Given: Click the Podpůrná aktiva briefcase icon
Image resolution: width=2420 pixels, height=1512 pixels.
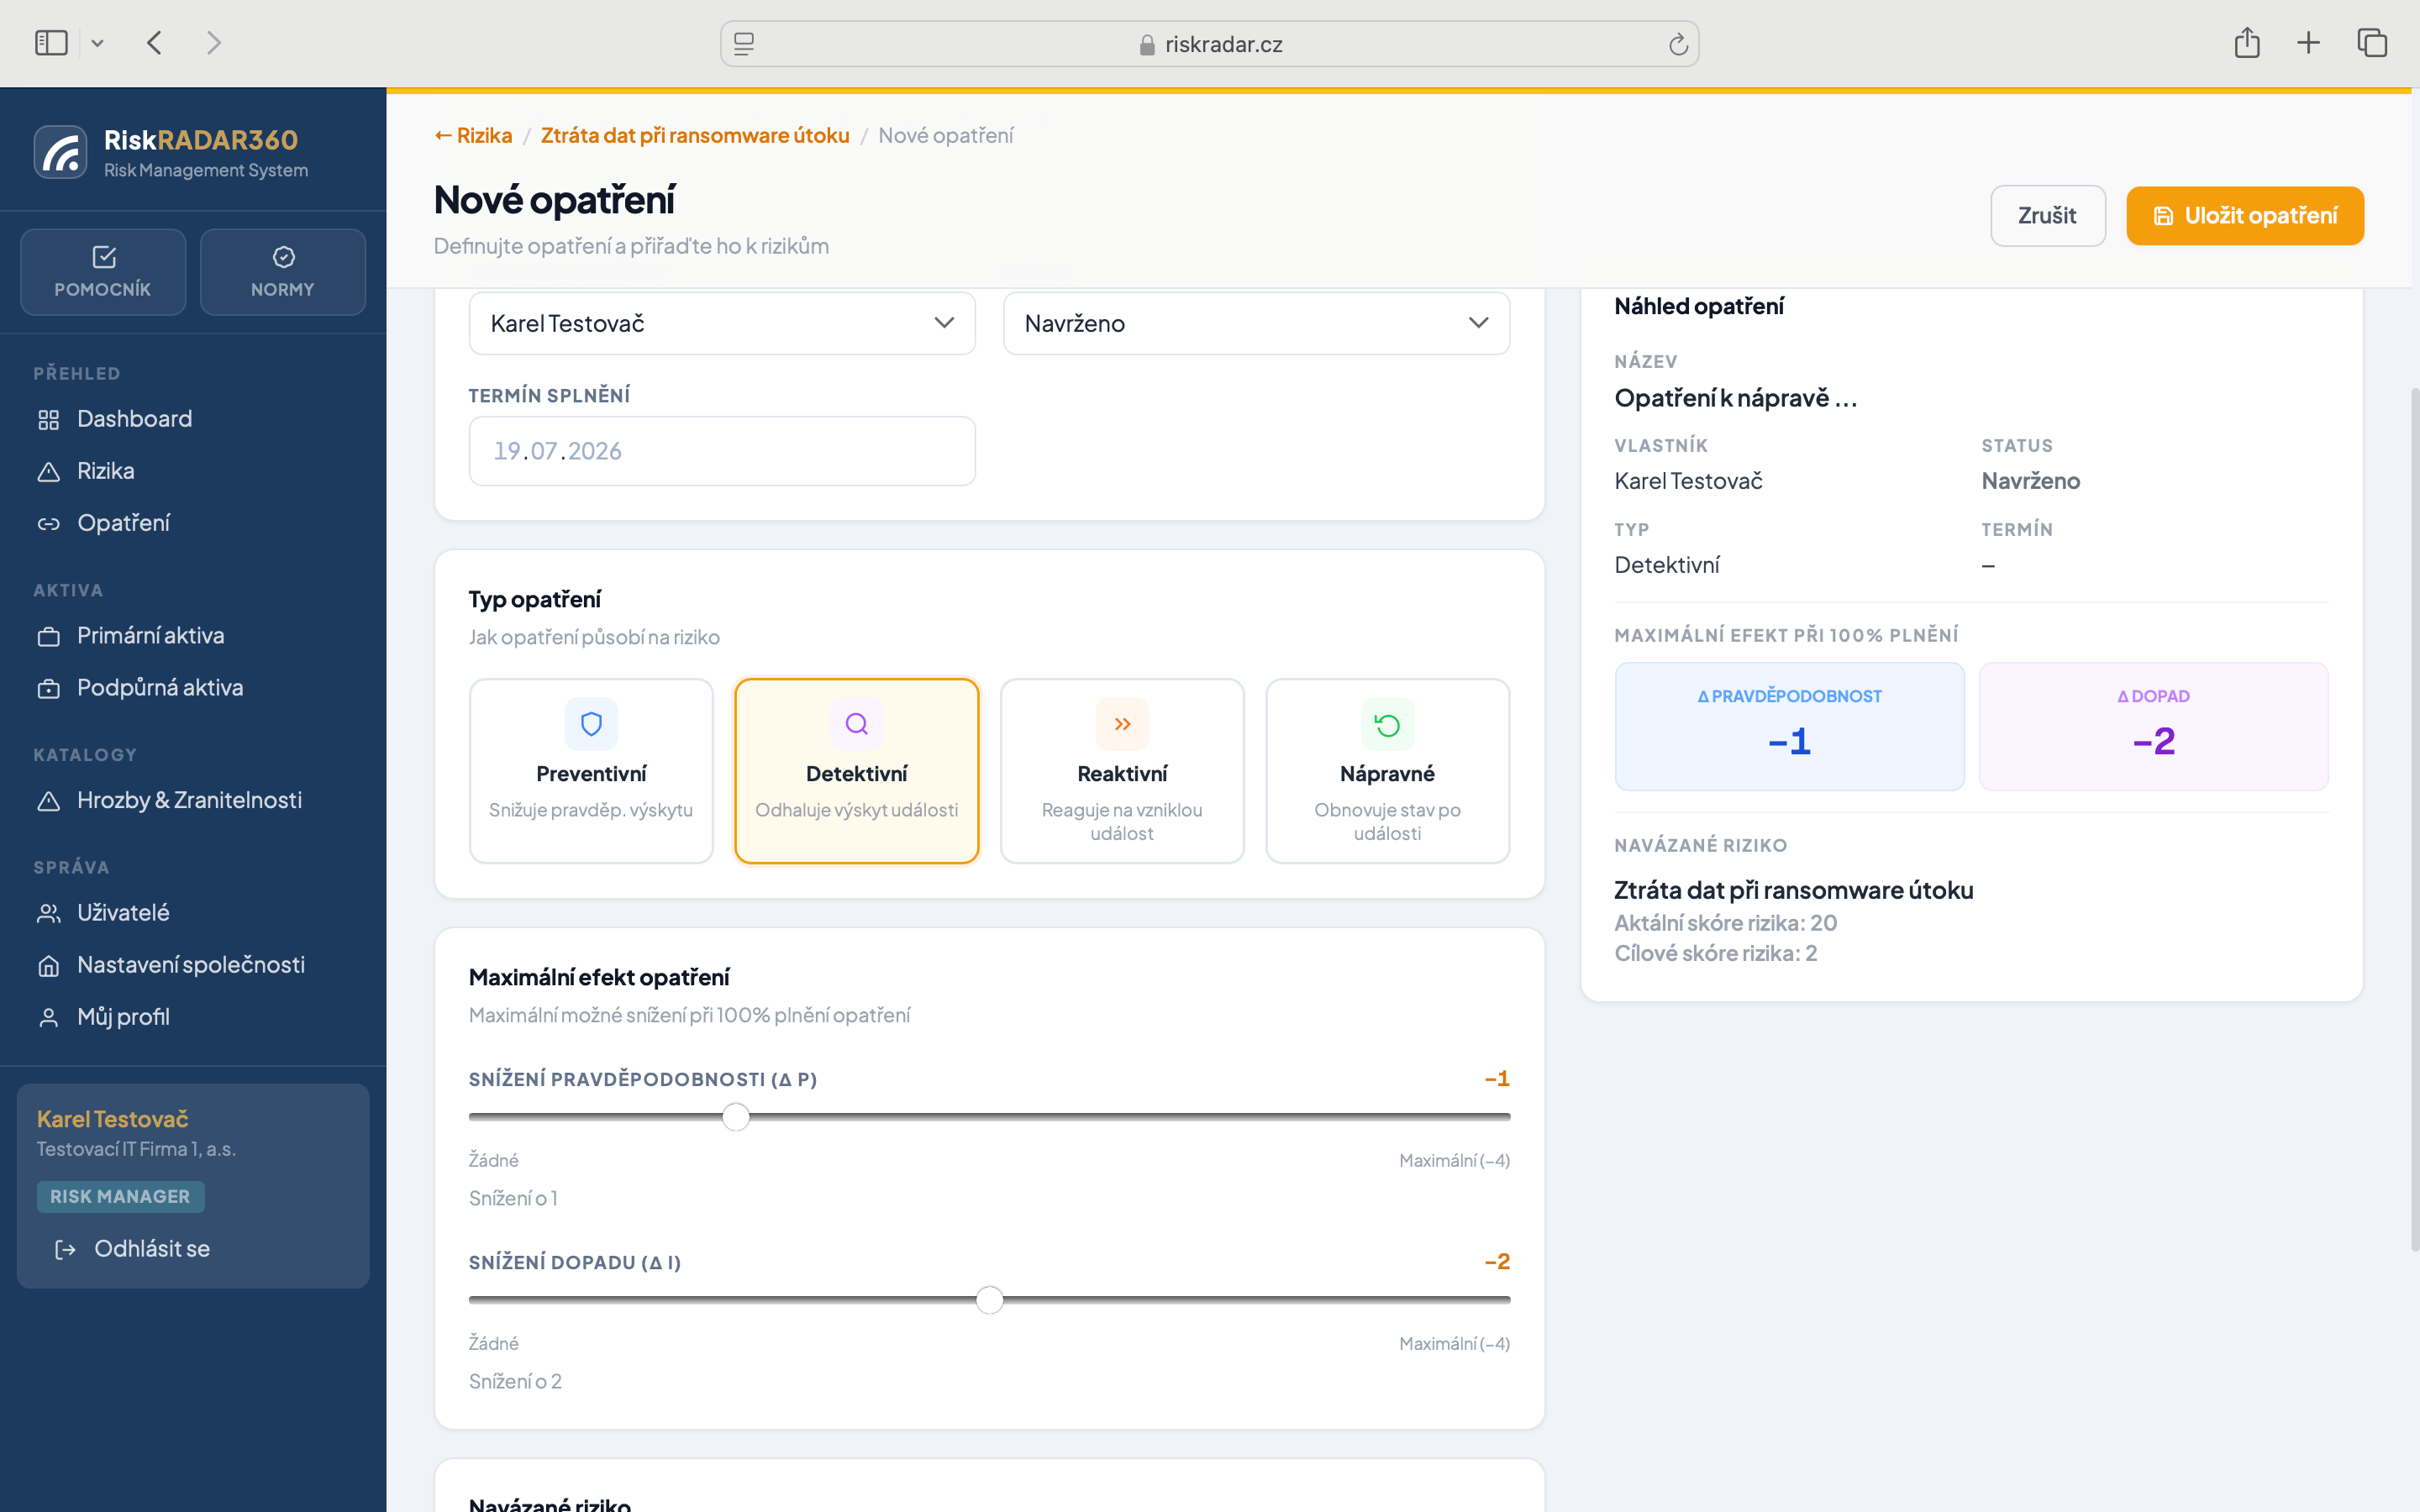Looking at the screenshot, I should (x=48, y=689).
